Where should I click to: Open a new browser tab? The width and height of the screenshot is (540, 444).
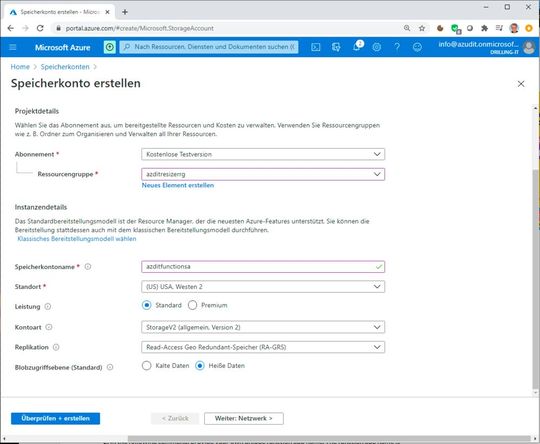[x=125, y=12]
